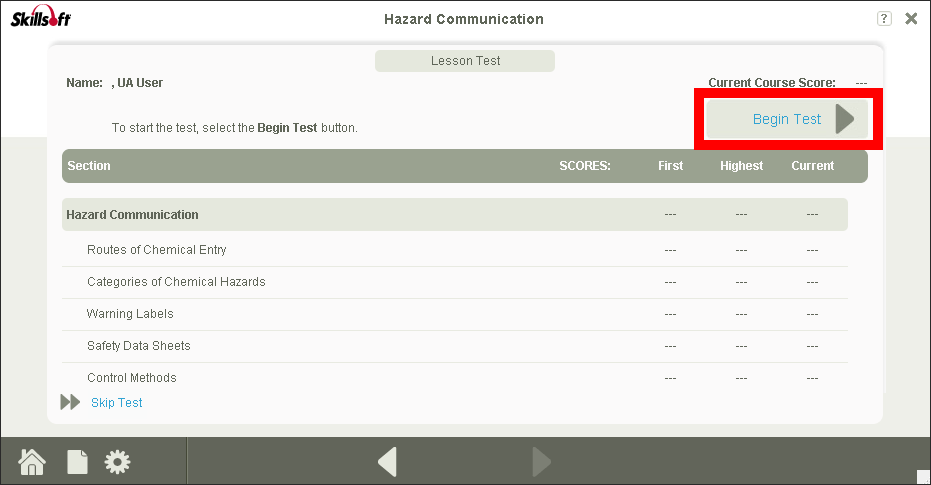
Task: Select Categories of Chemical Hazards row
Action: [x=455, y=282]
